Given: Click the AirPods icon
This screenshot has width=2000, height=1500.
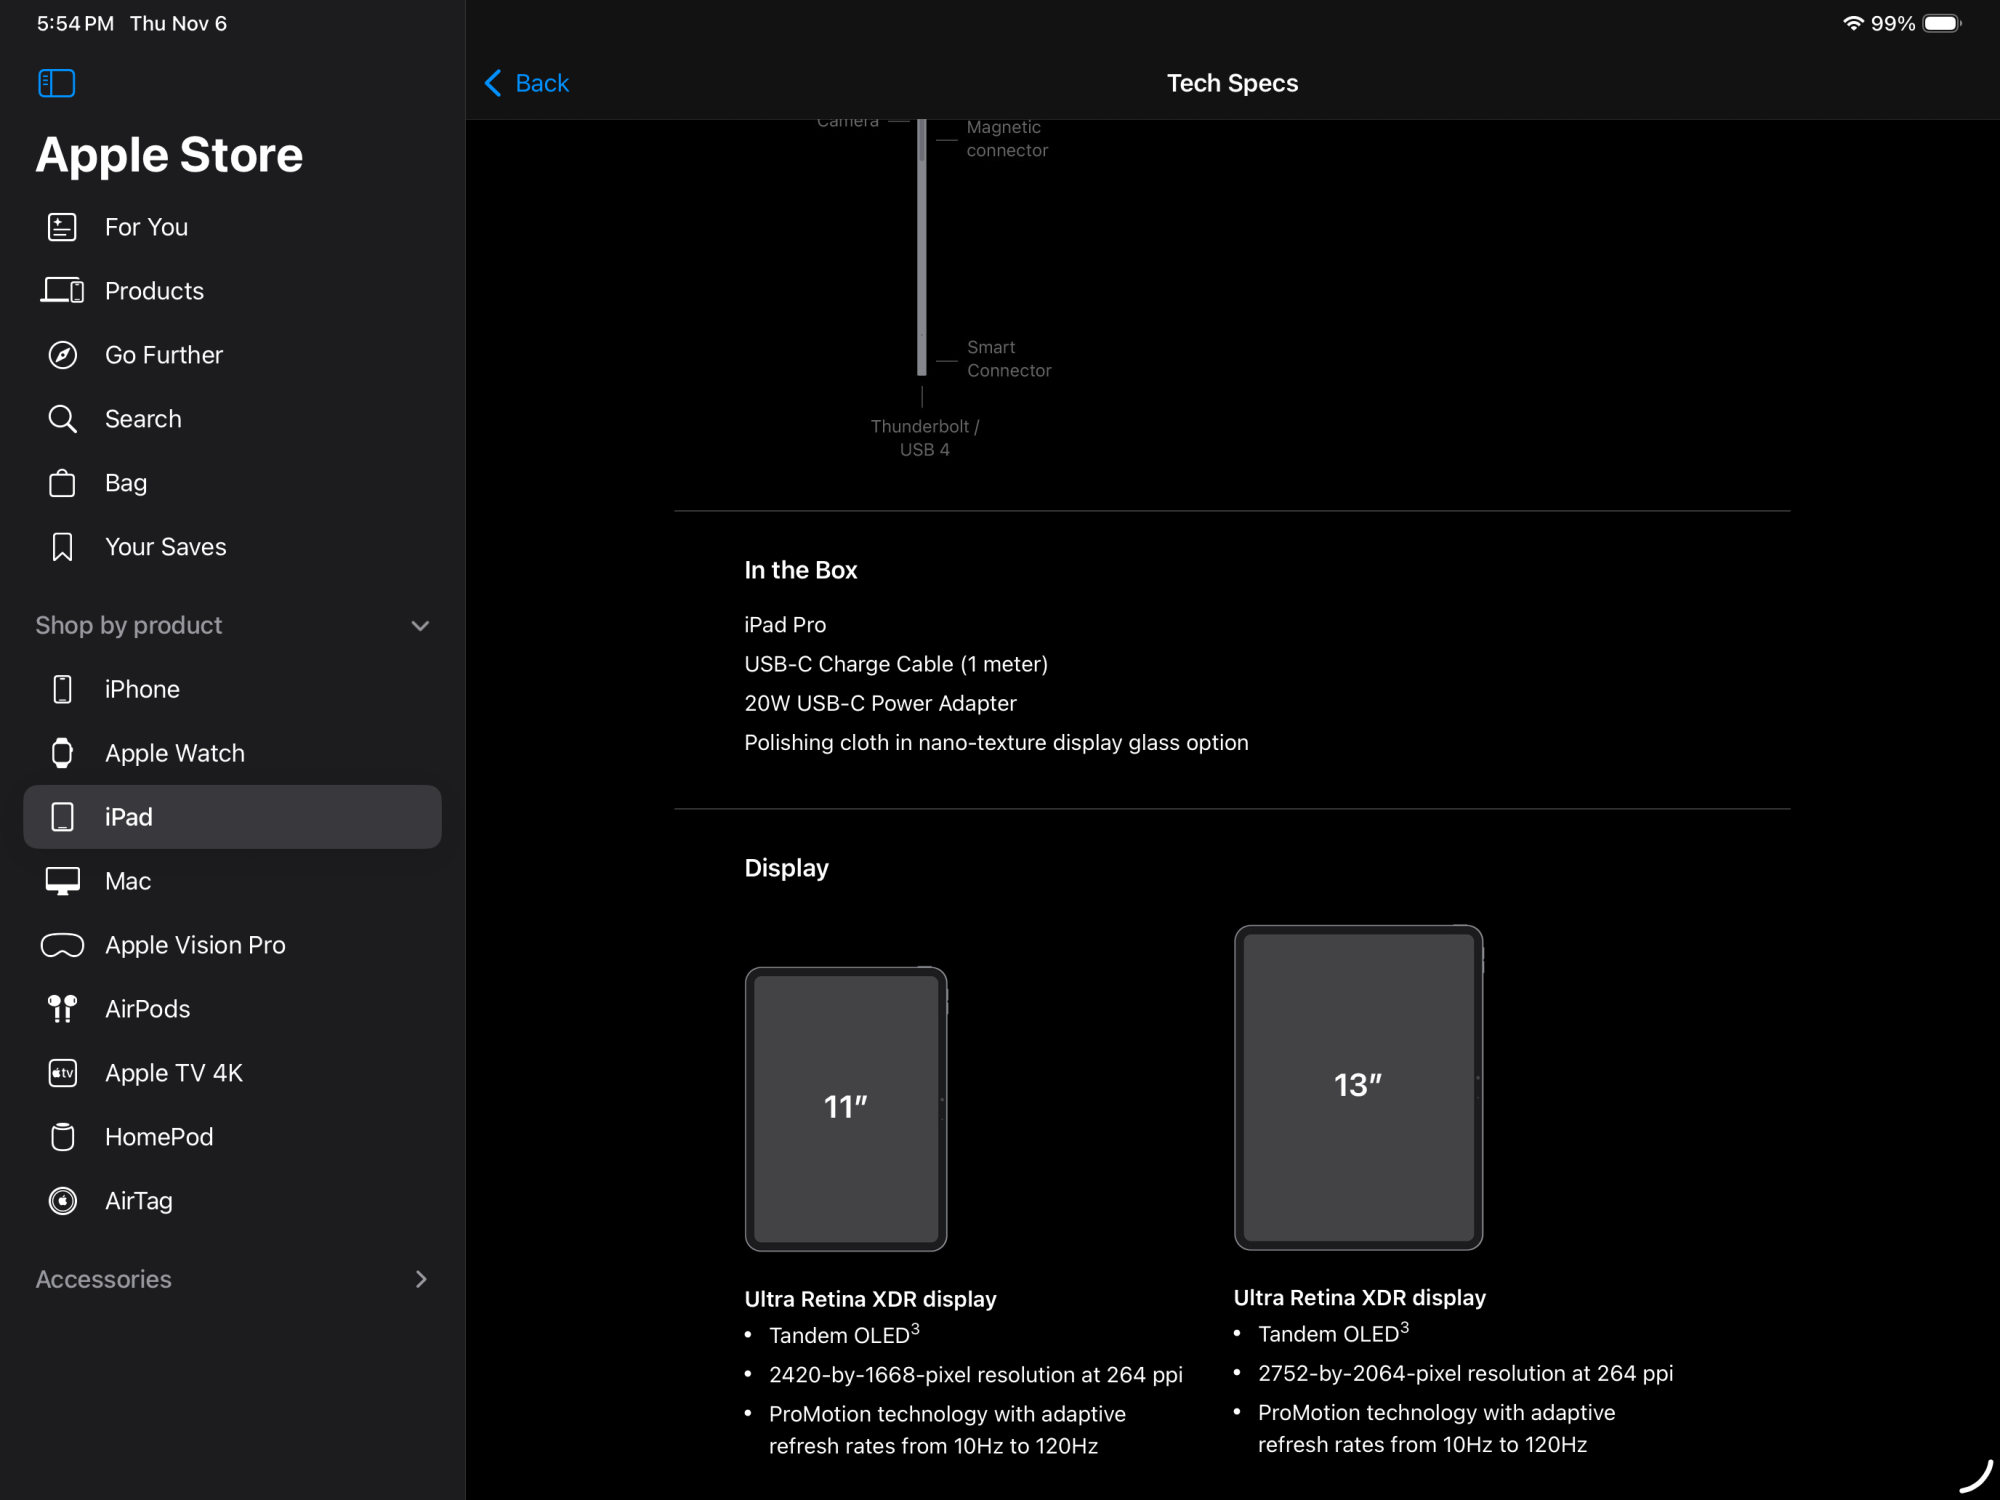Looking at the screenshot, I should 62,1009.
